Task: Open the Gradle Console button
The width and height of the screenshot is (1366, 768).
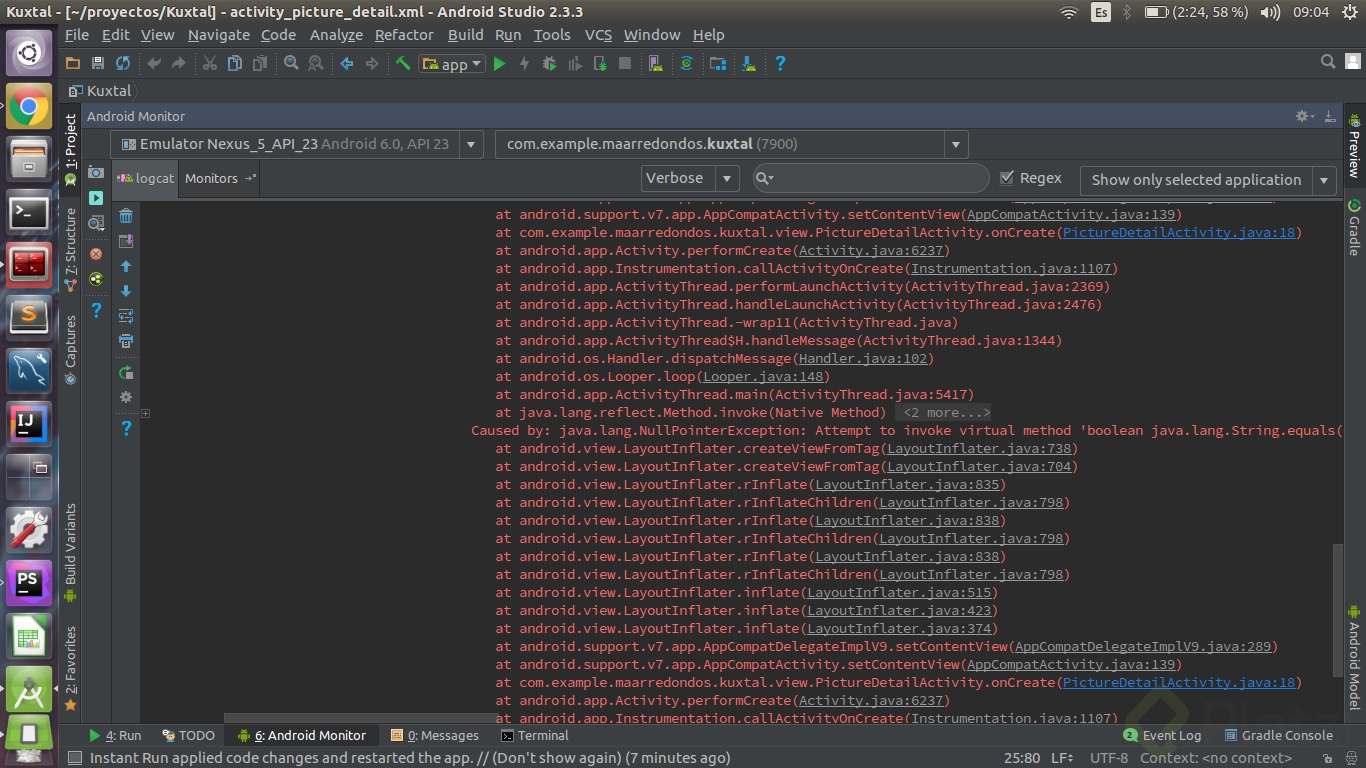Action: (x=1278, y=735)
